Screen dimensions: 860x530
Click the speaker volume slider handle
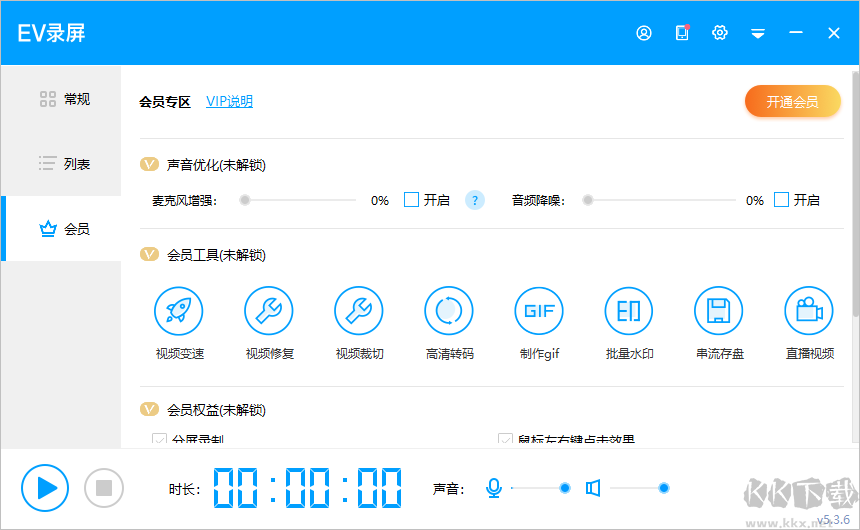pos(664,488)
